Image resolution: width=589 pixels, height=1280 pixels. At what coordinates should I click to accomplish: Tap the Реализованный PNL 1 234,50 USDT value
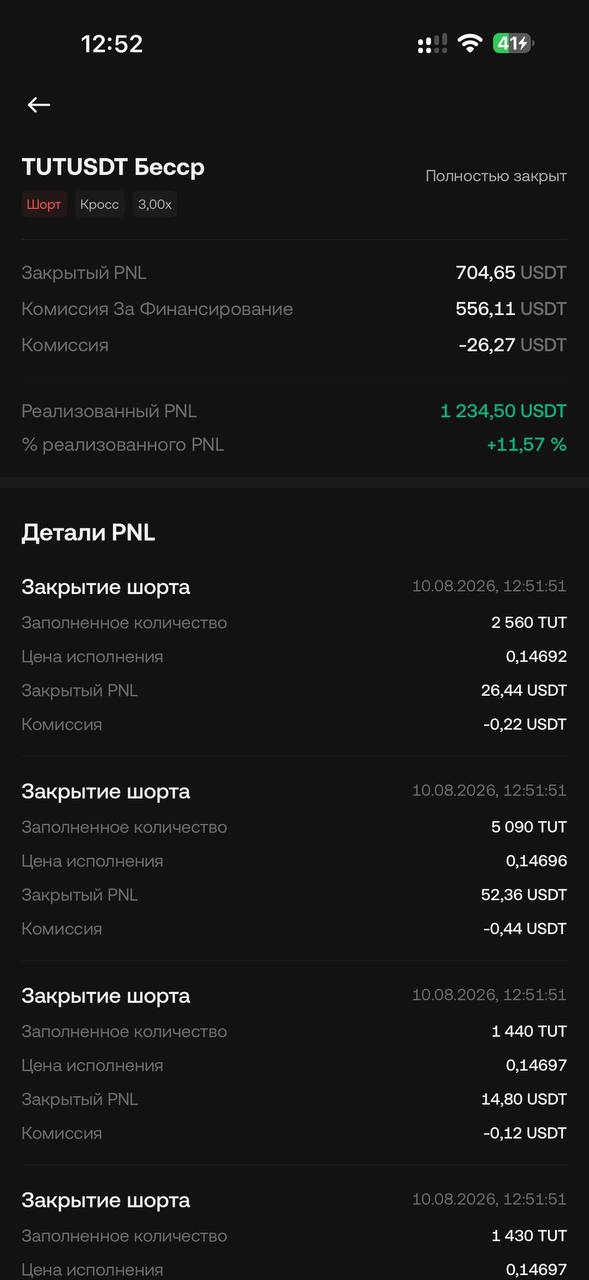click(x=503, y=411)
